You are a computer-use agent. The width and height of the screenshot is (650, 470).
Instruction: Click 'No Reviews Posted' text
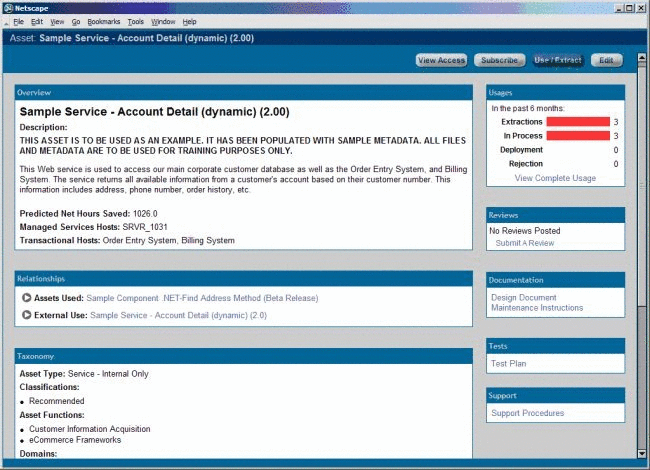[x=525, y=230]
